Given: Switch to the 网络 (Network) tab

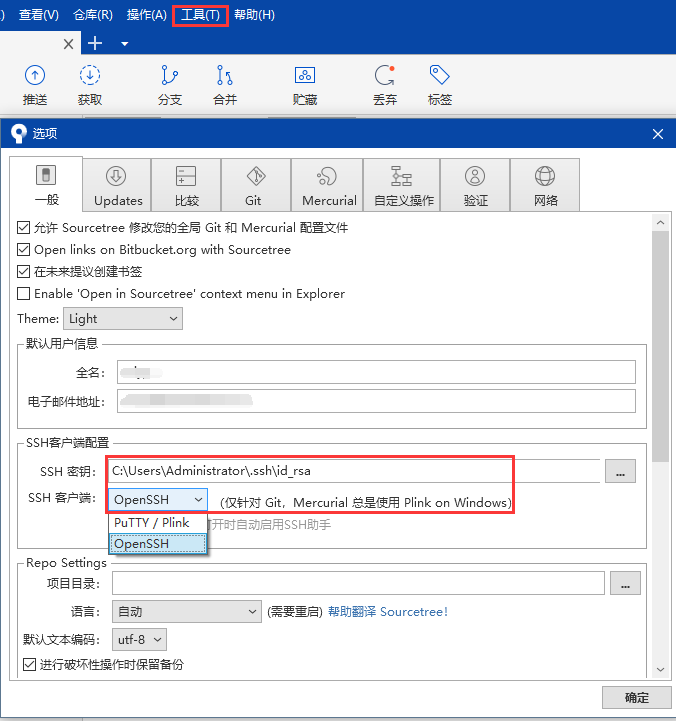Looking at the screenshot, I should pyautogui.click(x=545, y=185).
